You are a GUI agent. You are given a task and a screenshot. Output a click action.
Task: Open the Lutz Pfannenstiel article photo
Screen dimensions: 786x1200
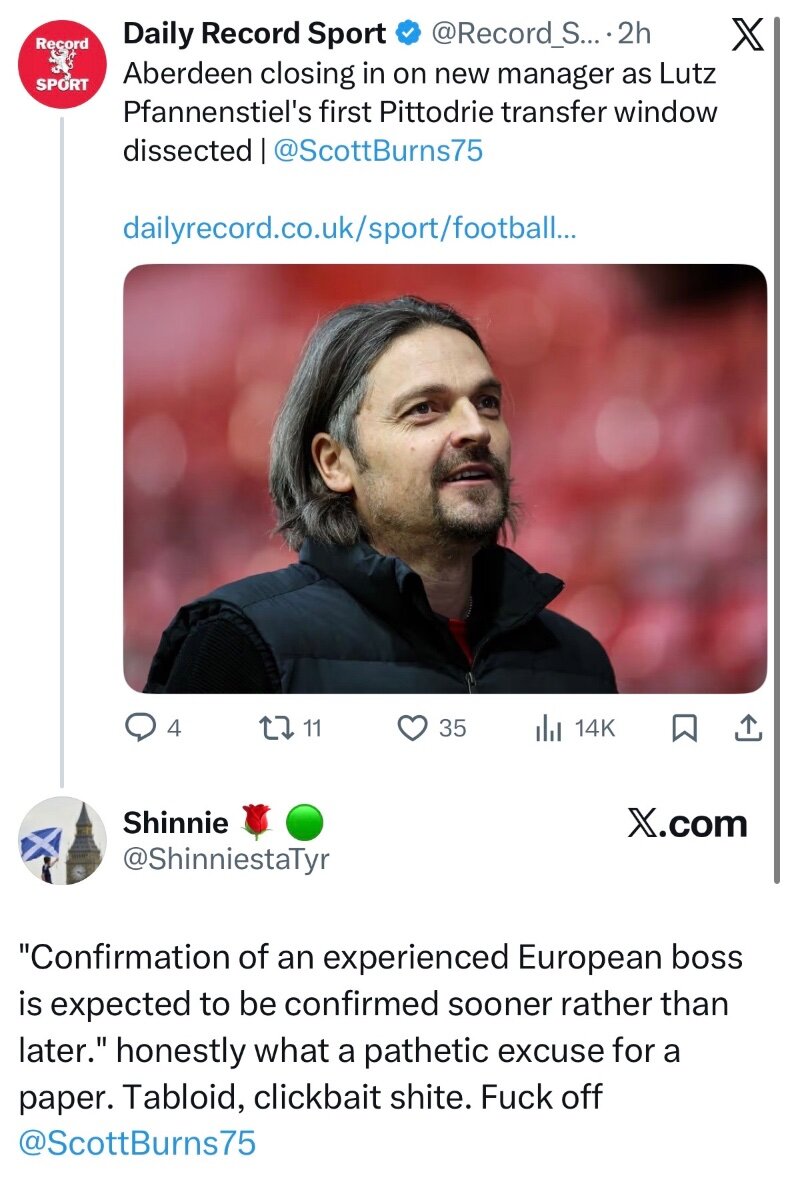click(x=445, y=478)
